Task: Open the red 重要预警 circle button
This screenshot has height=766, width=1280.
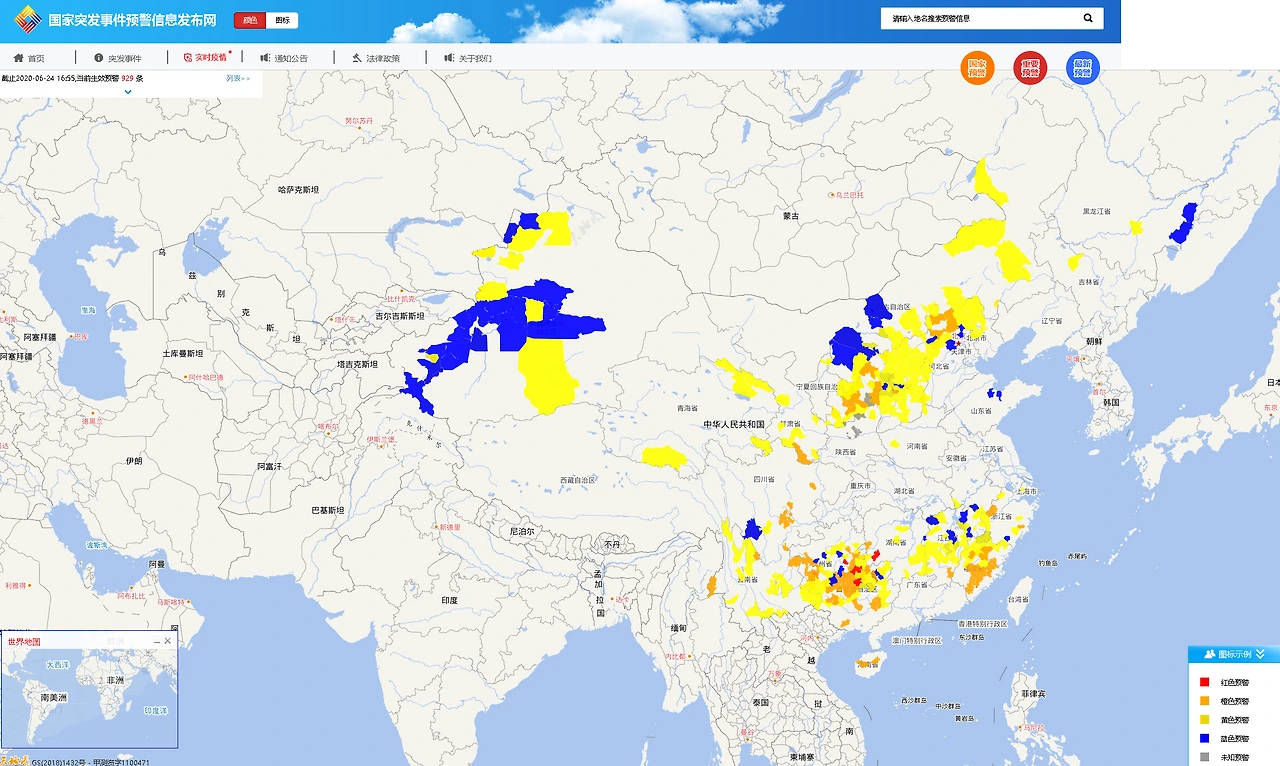Action: click(x=1030, y=68)
